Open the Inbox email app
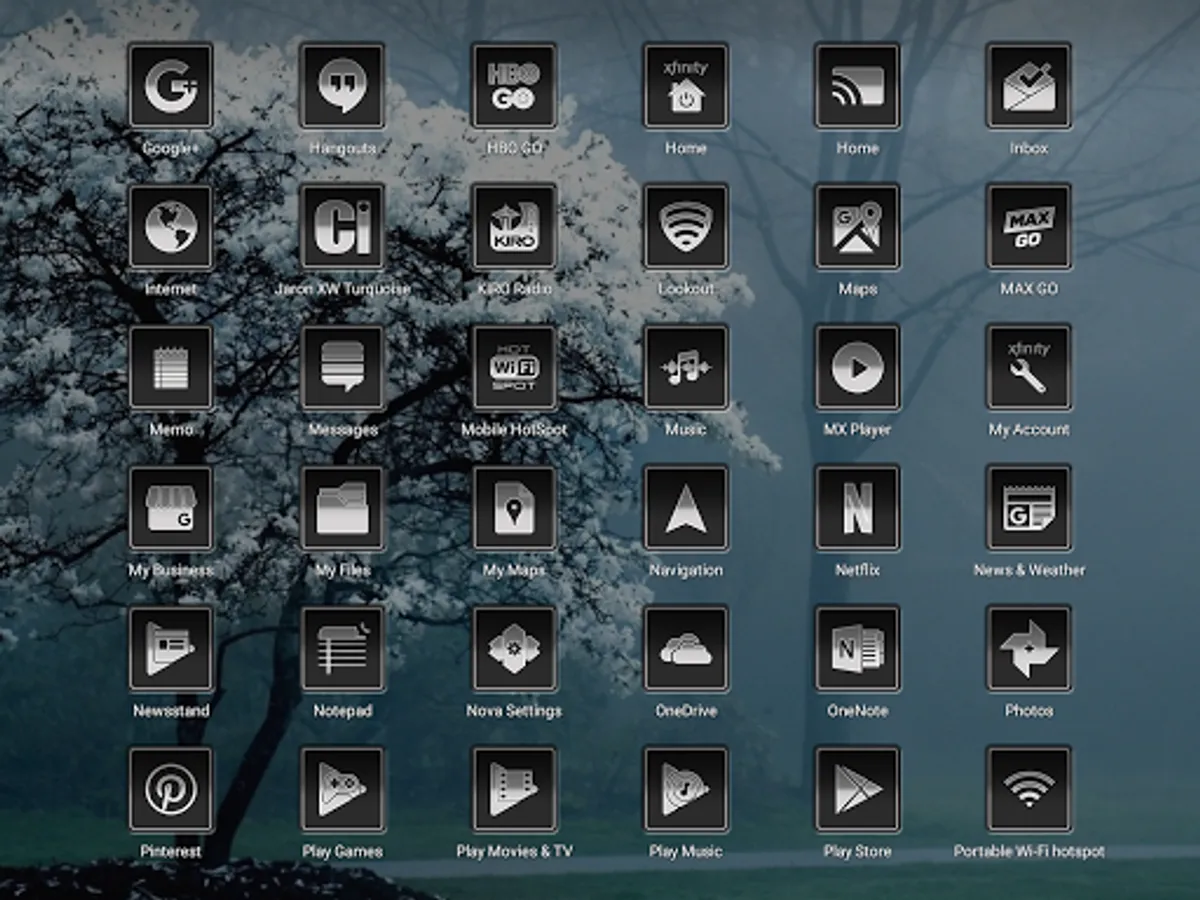 1029,87
